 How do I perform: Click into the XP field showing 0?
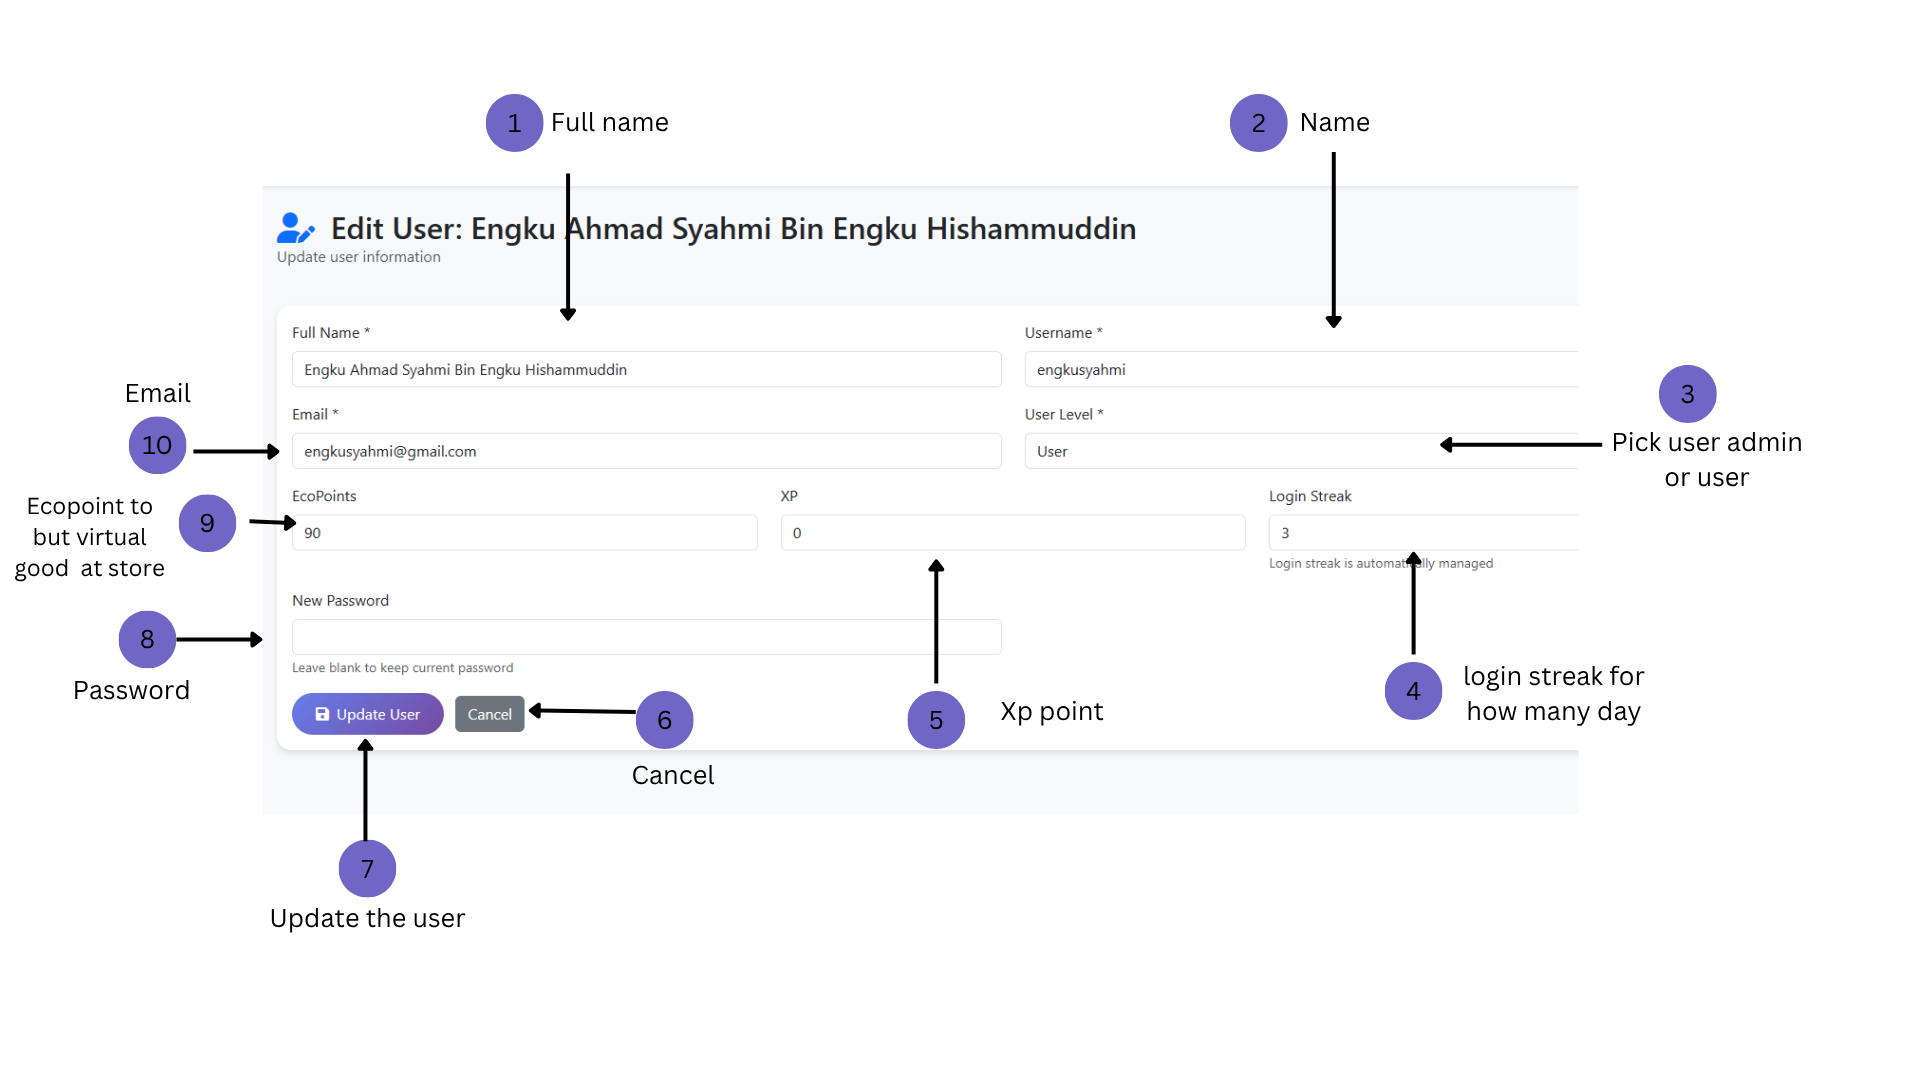tap(1013, 533)
